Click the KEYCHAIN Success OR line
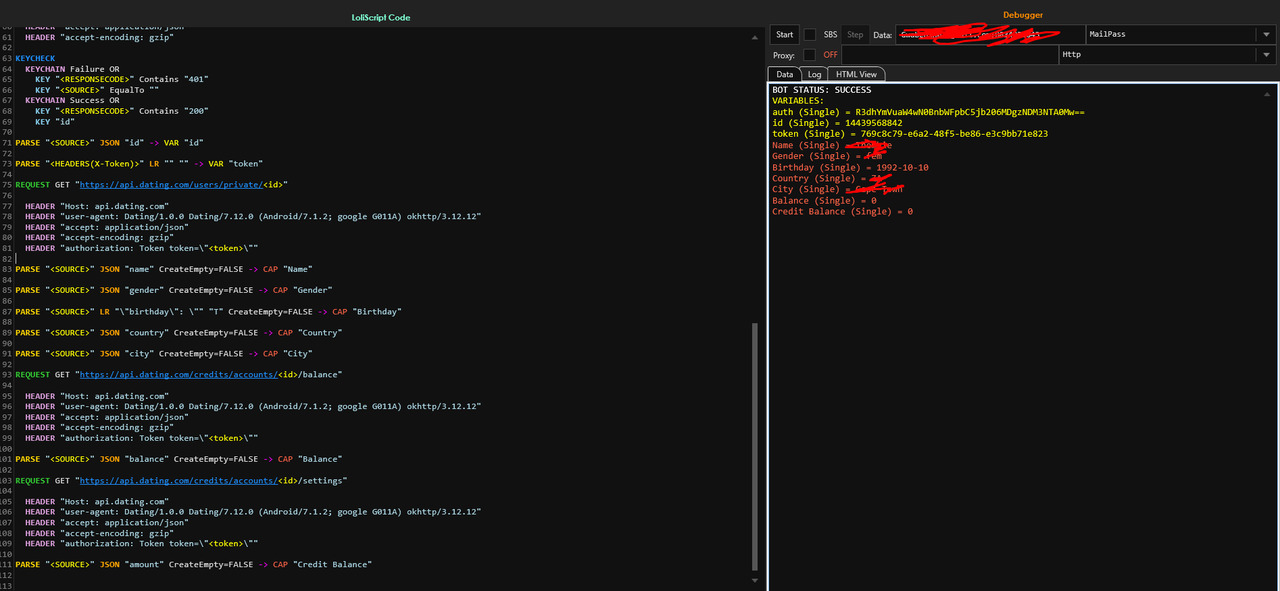This screenshot has height=591, width=1280. coord(72,100)
